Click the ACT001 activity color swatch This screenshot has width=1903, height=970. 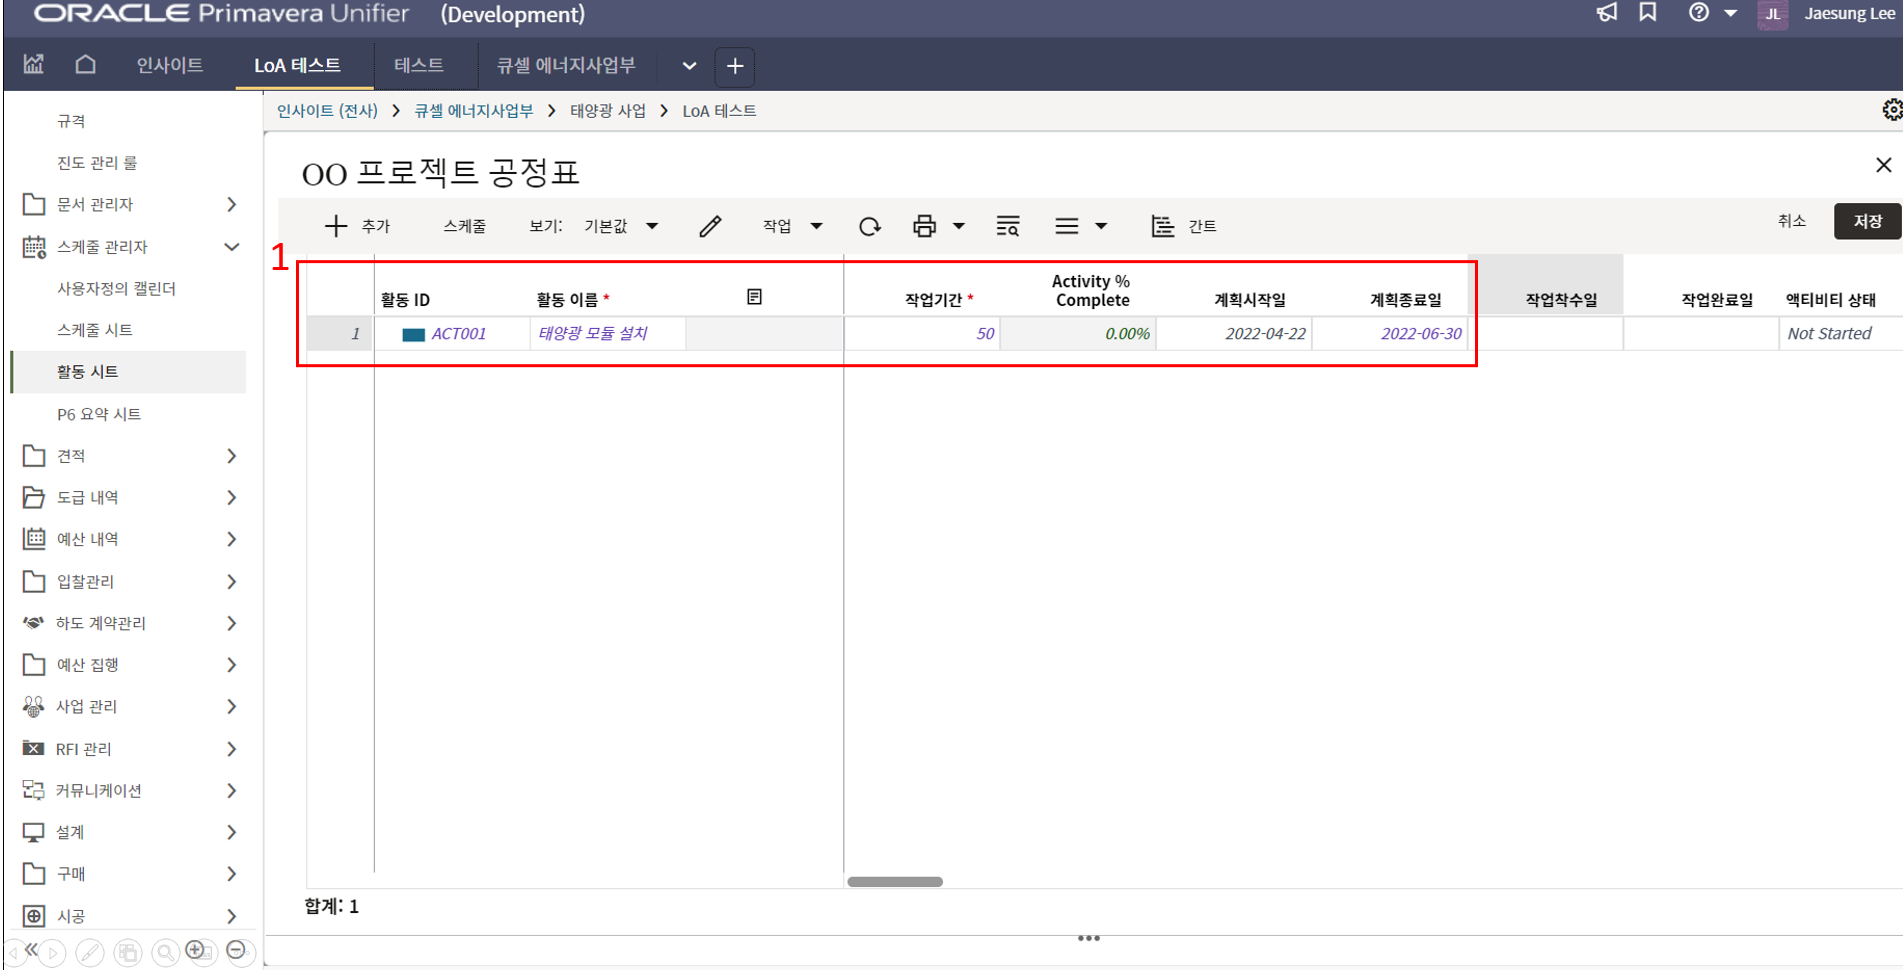coord(413,334)
